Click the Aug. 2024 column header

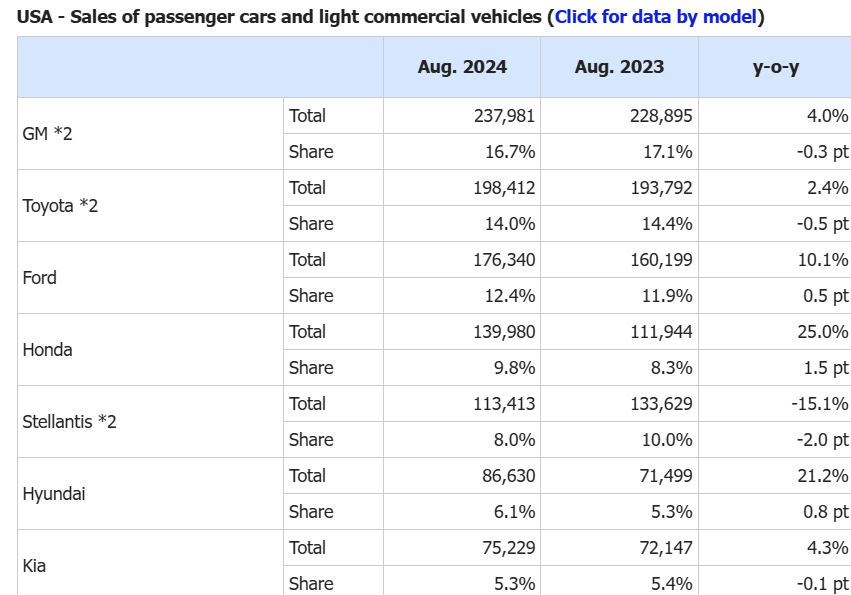tap(462, 67)
